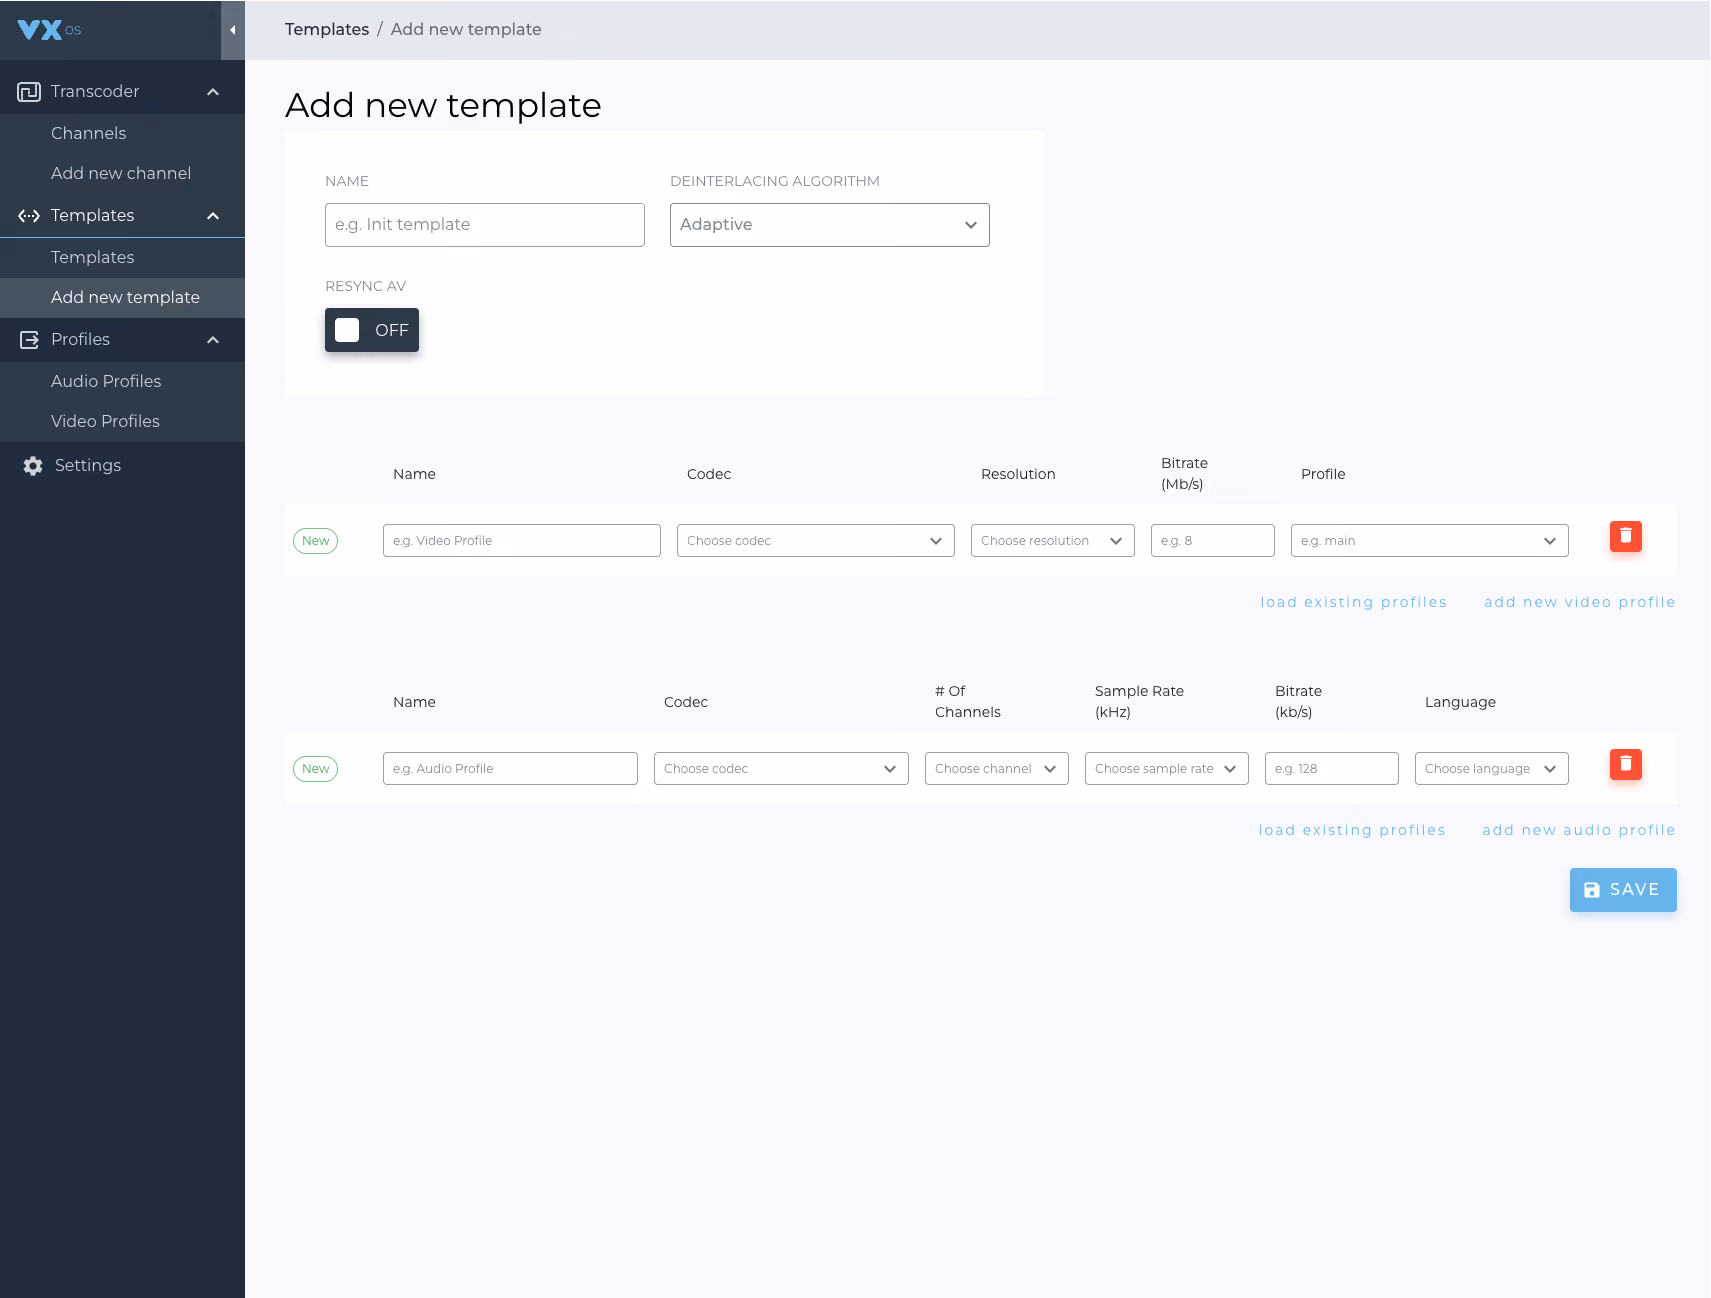Click the Profiles menu header label
Image resolution: width=1711 pixels, height=1298 pixels.
pos(80,340)
